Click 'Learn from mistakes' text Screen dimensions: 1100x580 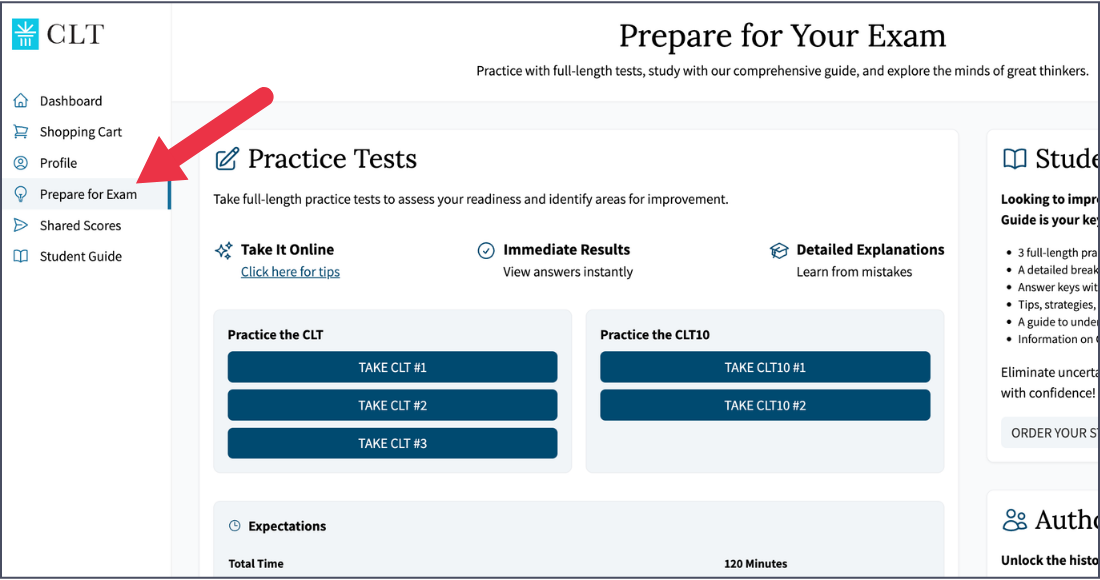854,272
